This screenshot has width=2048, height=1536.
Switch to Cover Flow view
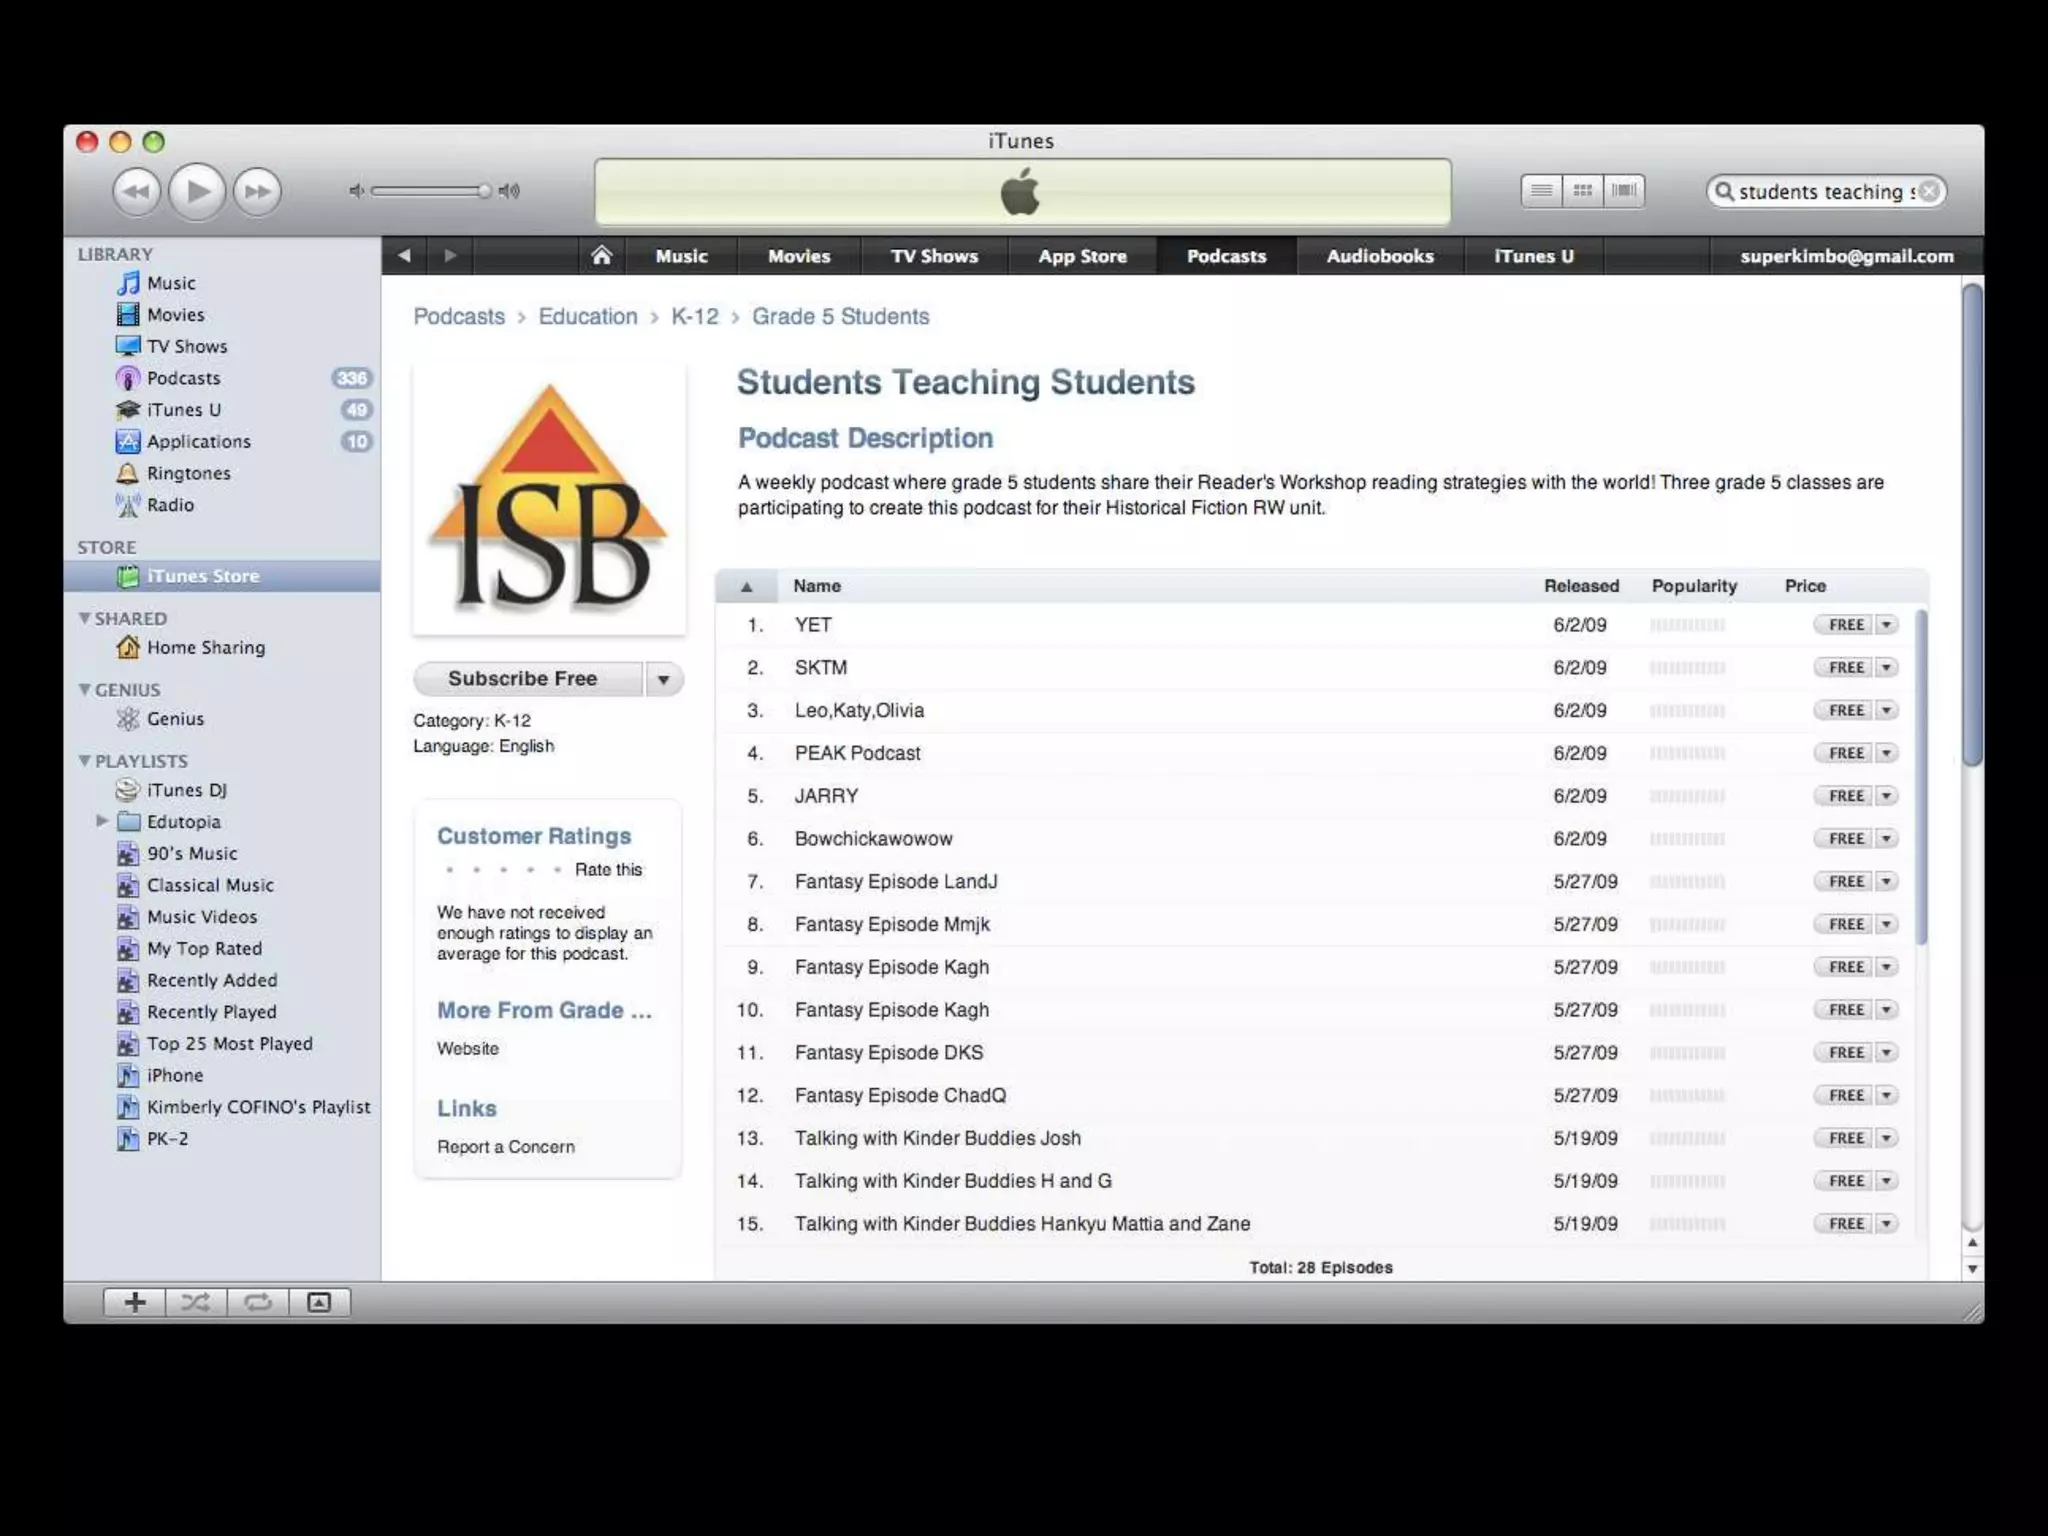(1624, 190)
